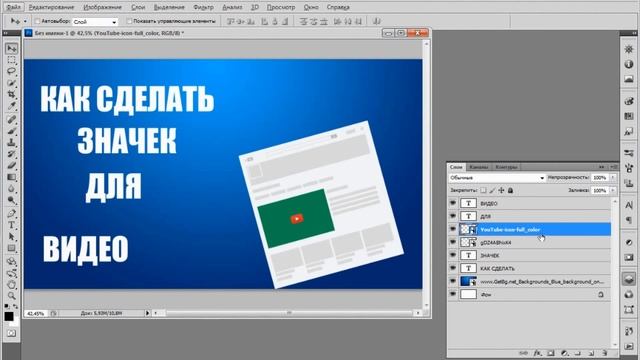
Task: Click the create new layer icon
Action: [591, 353]
